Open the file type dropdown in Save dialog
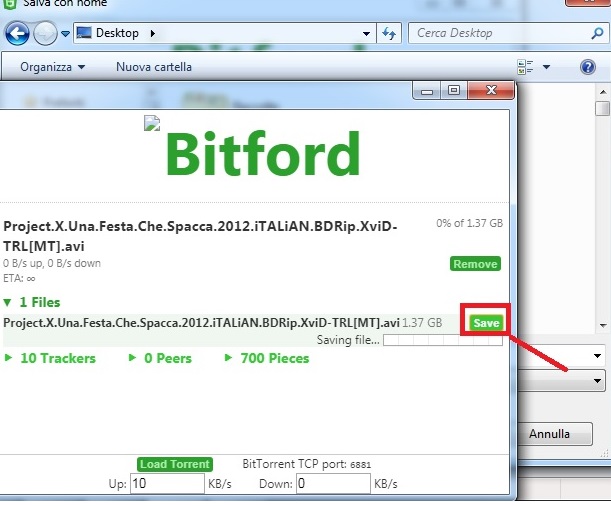The height and width of the screenshot is (506, 611). point(597,381)
